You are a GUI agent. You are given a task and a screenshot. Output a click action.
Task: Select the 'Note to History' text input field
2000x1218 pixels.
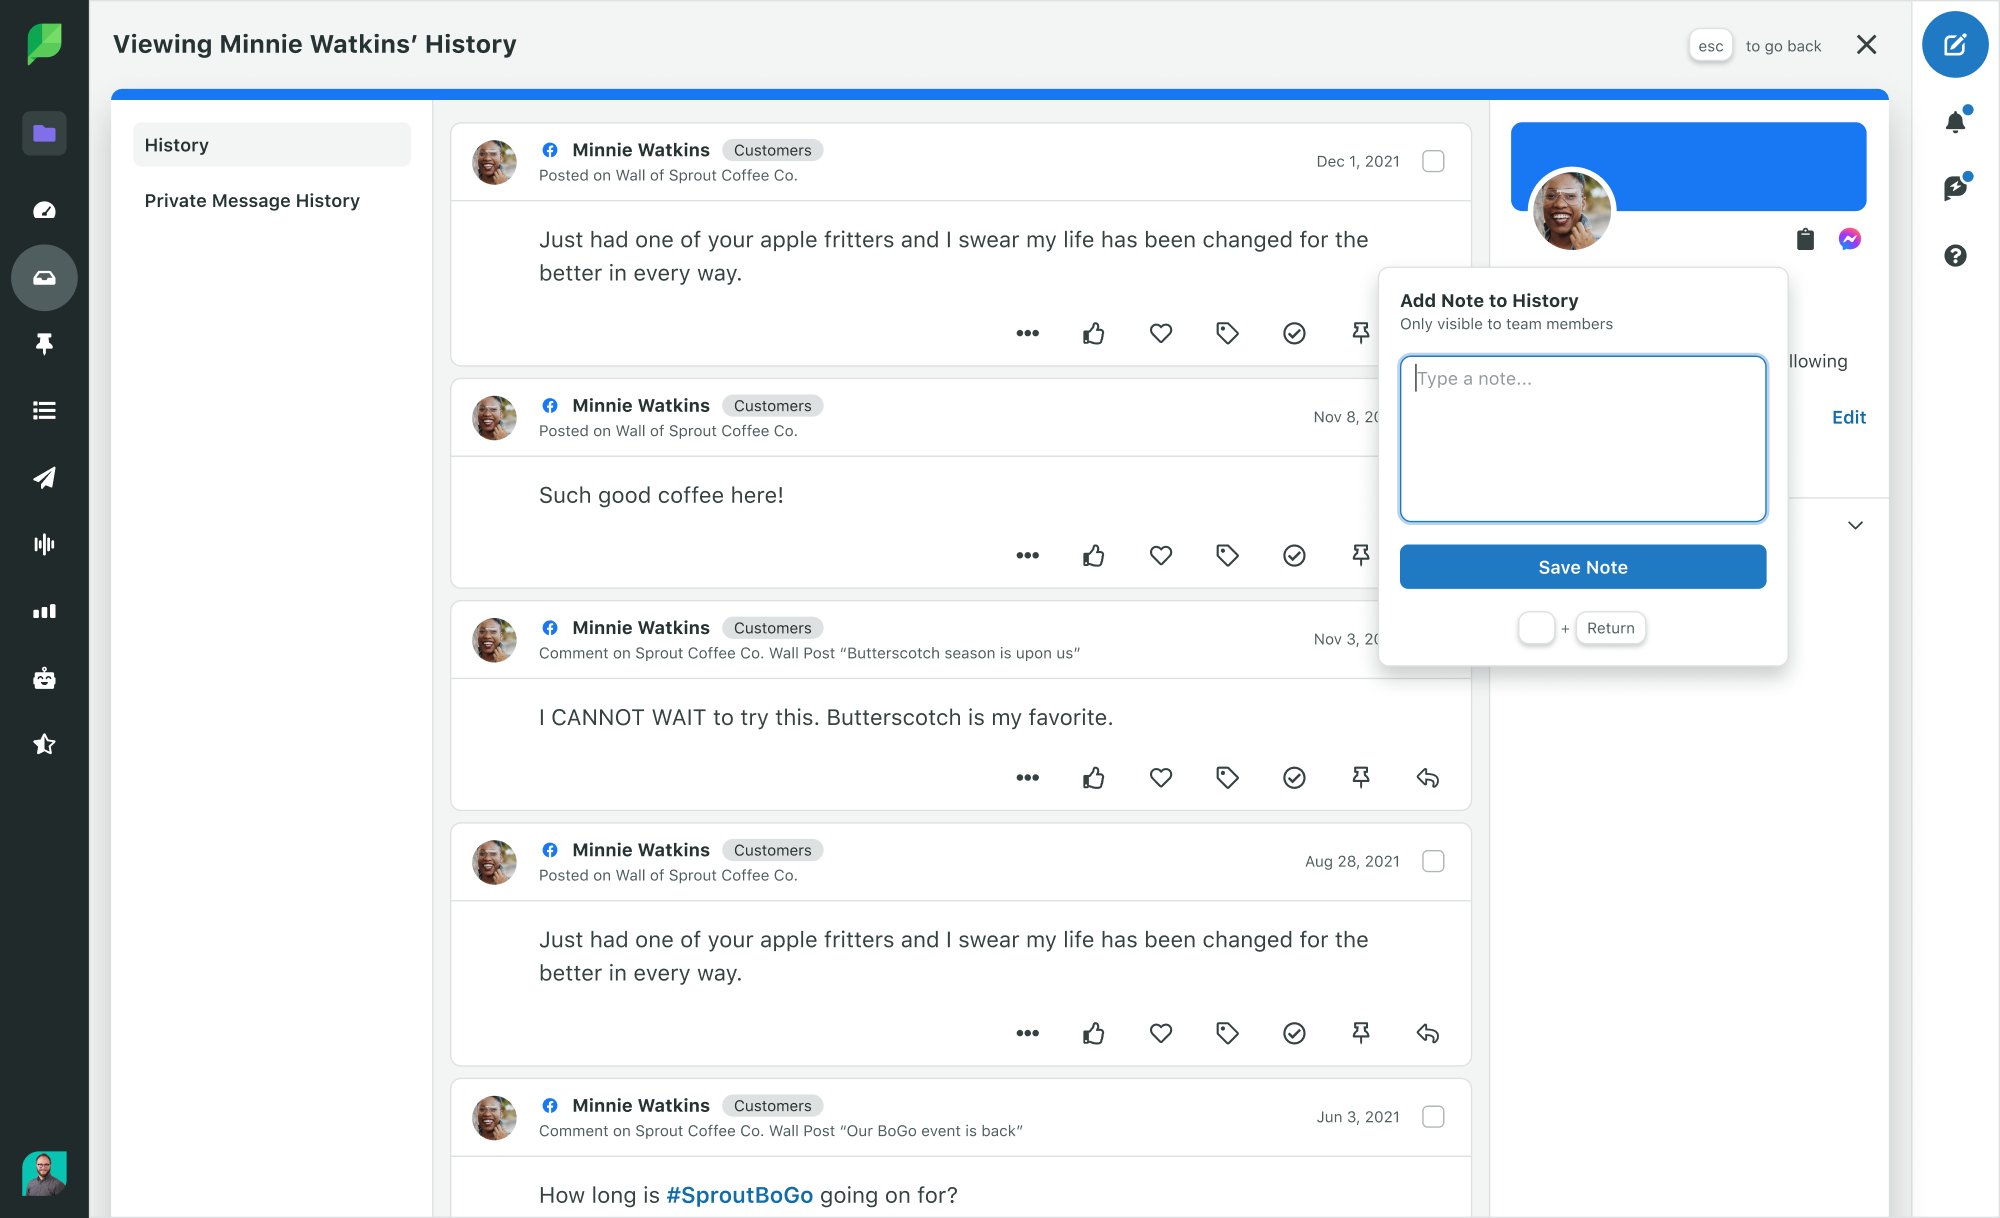coord(1581,438)
